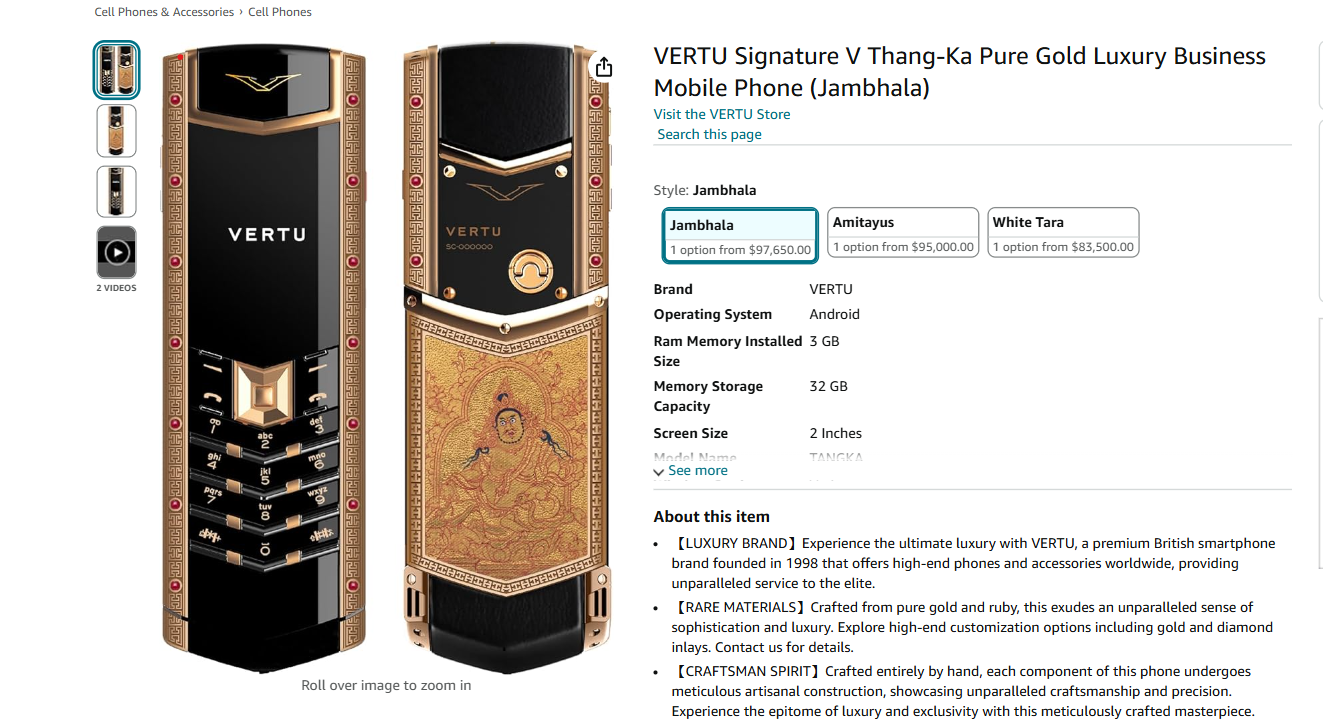Image resolution: width=1323 pixels, height=724 pixels.
Task: Click the share icon on the product image
Action: pyautogui.click(x=603, y=66)
